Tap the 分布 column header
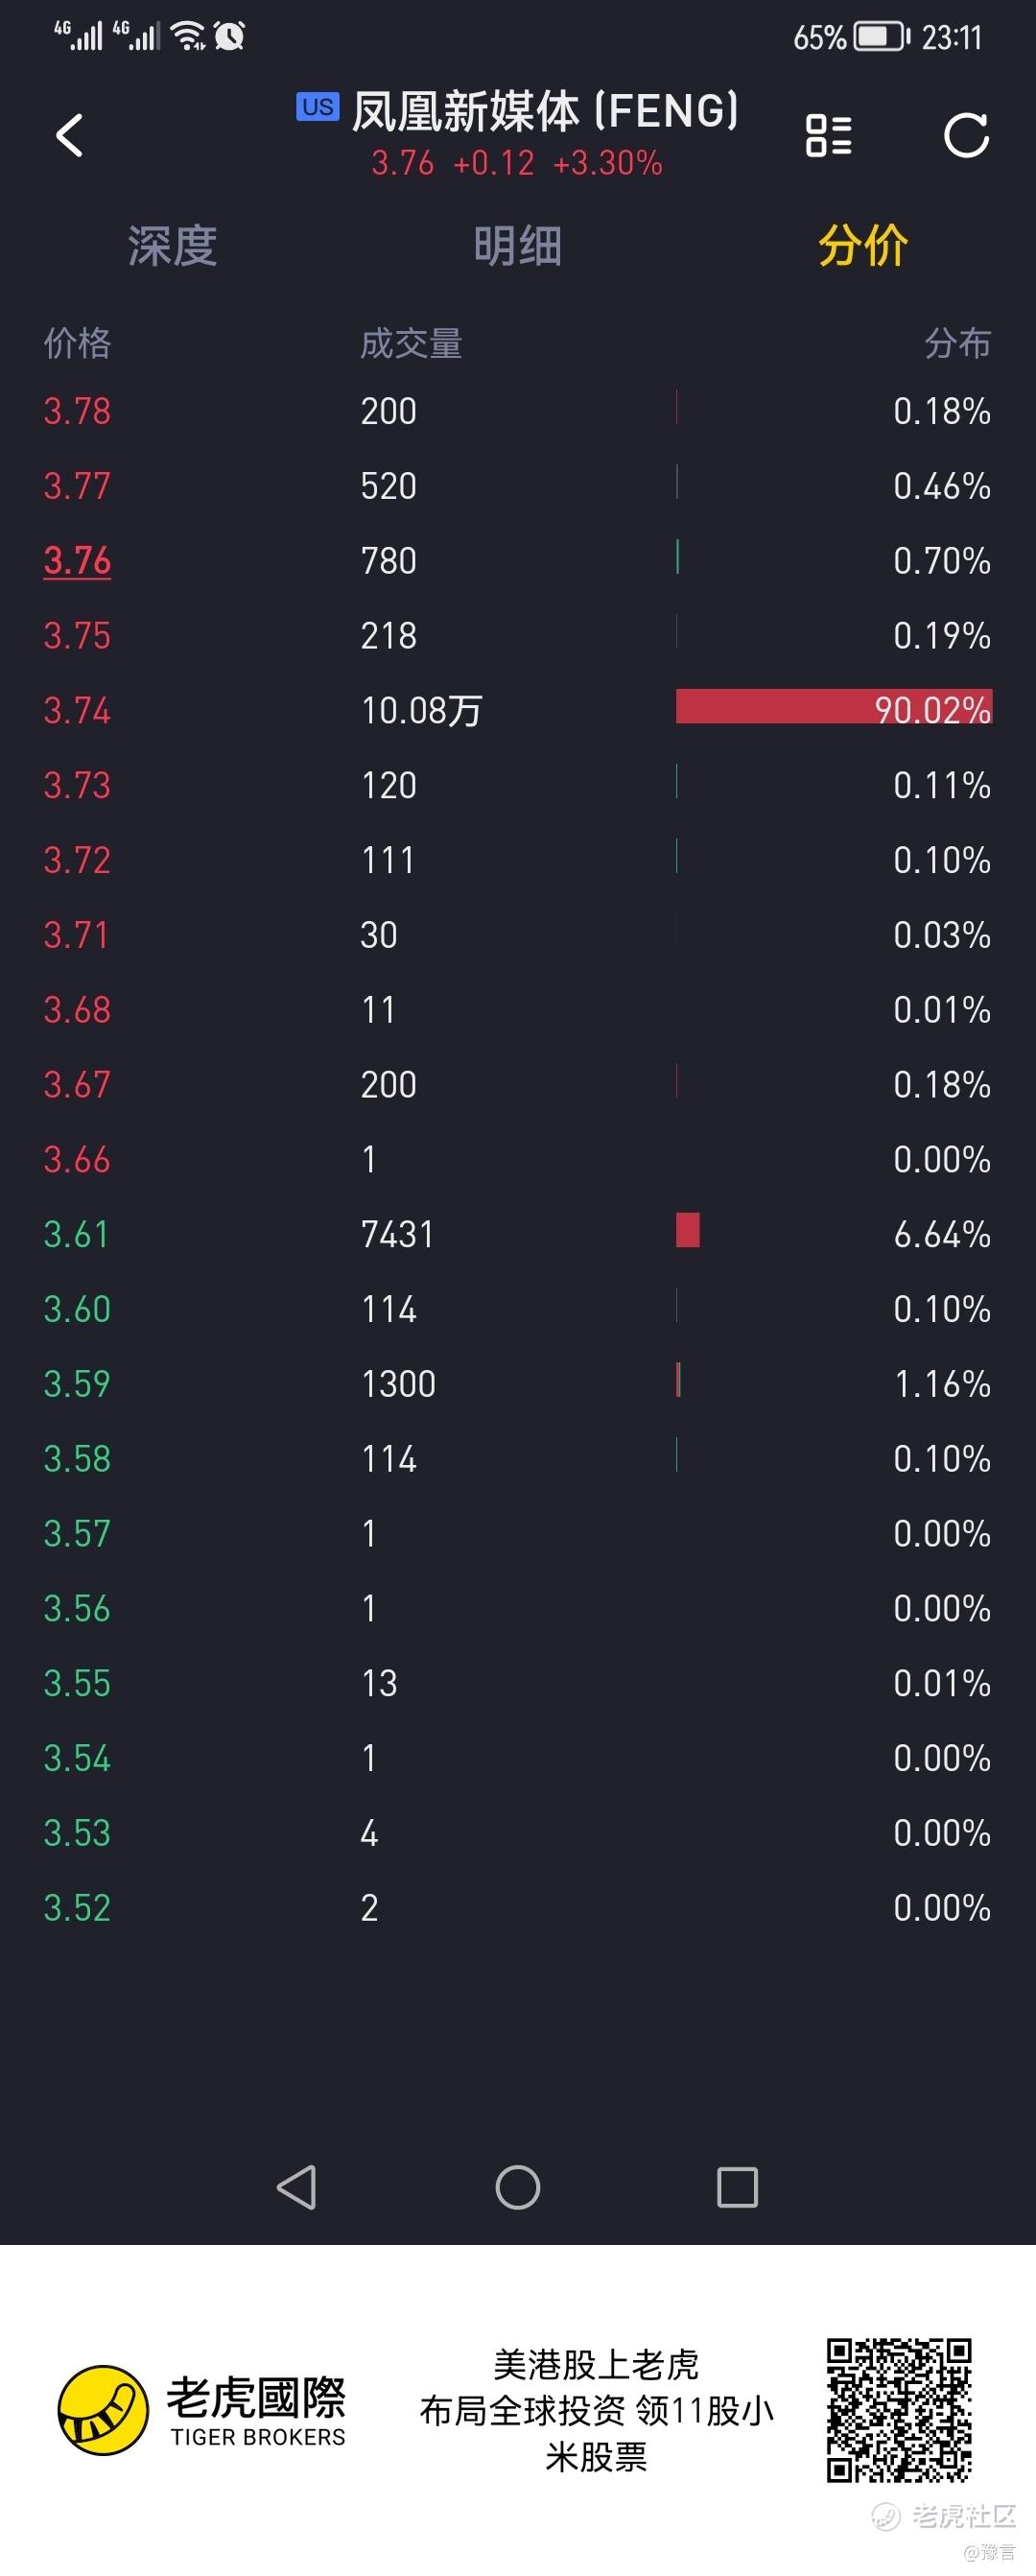Image resolution: width=1036 pixels, height=2576 pixels. coord(957,343)
